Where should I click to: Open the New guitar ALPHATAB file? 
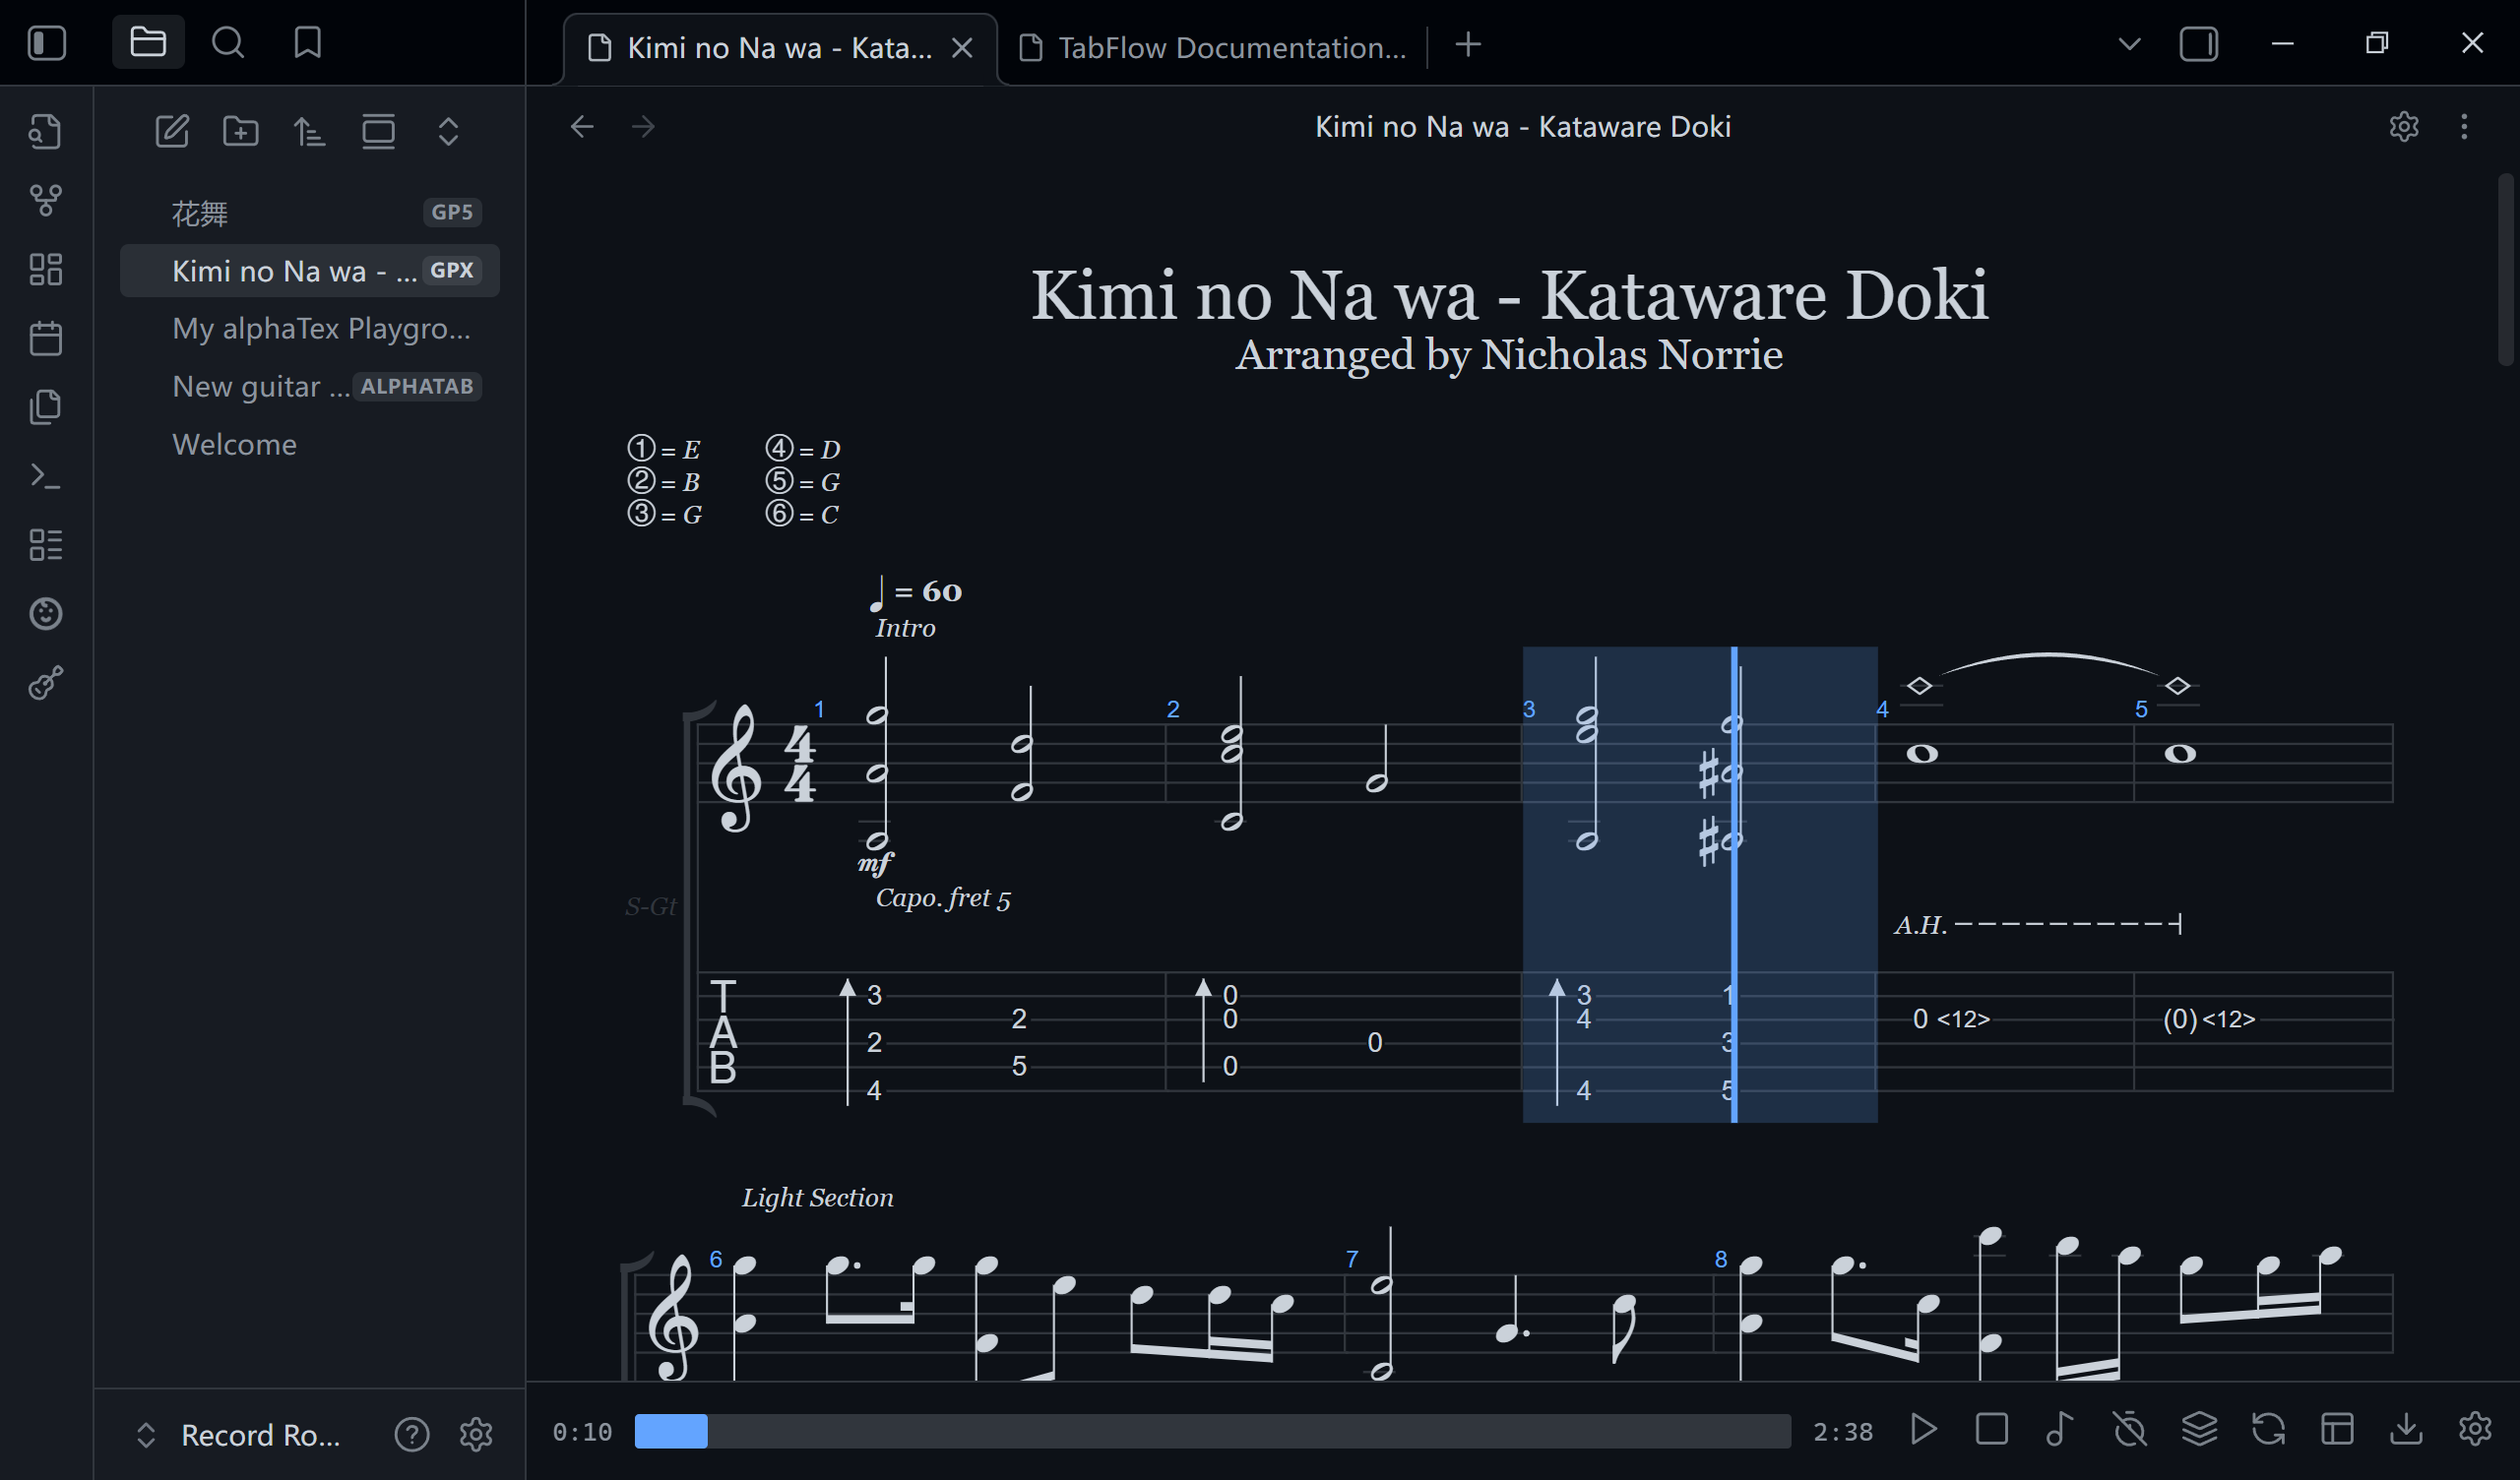tap(310, 386)
